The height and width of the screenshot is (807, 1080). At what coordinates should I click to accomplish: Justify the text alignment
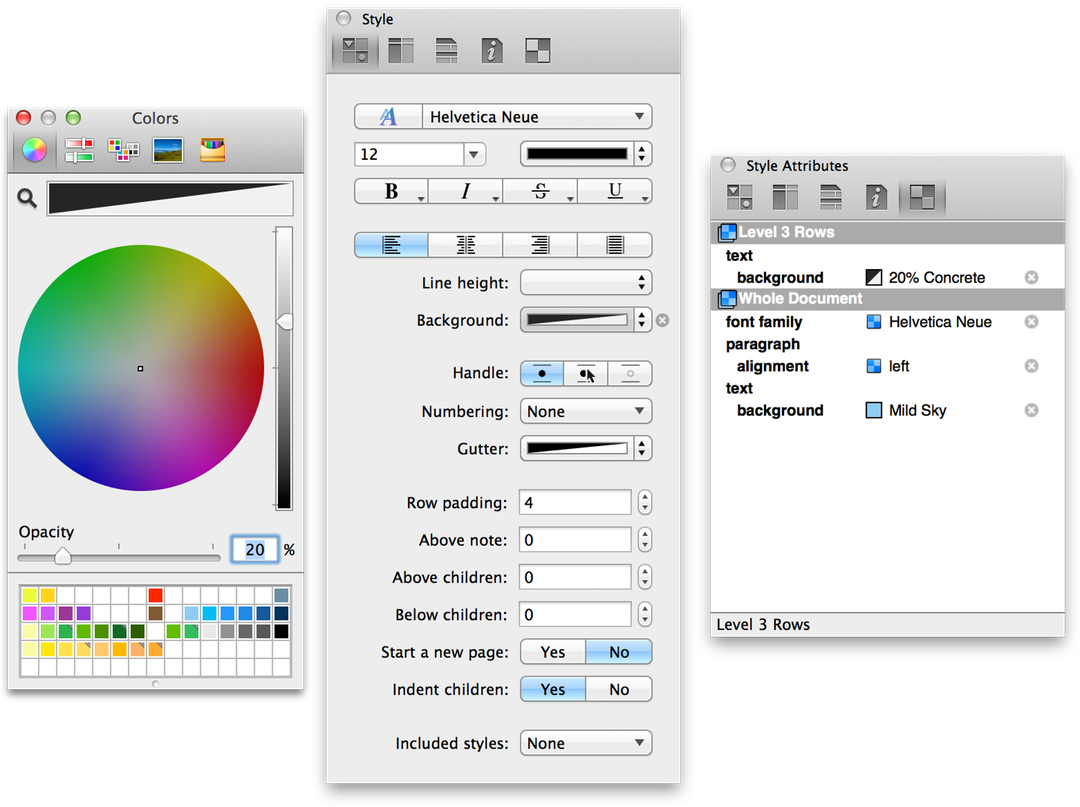[615, 244]
